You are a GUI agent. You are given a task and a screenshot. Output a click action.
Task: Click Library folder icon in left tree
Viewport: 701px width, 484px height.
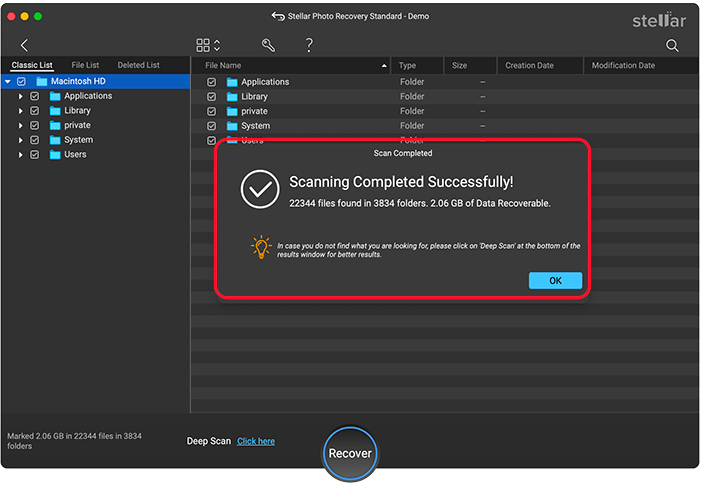pos(55,111)
